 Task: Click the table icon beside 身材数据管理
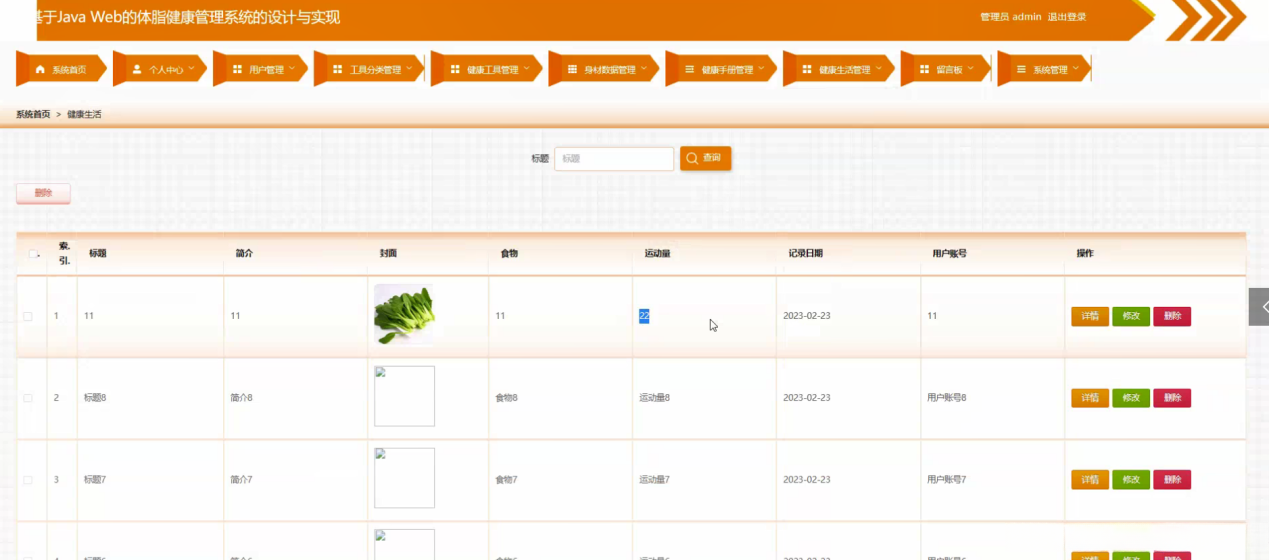(x=572, y=70)
